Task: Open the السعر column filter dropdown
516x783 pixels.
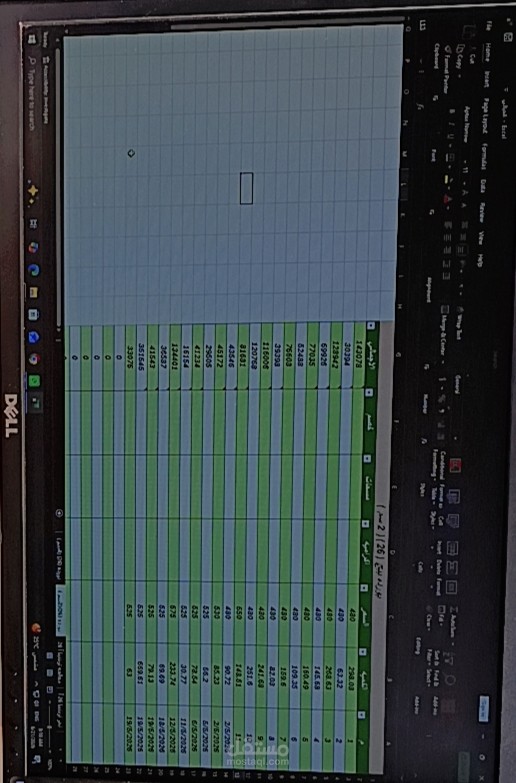Action: click(364, 588)
